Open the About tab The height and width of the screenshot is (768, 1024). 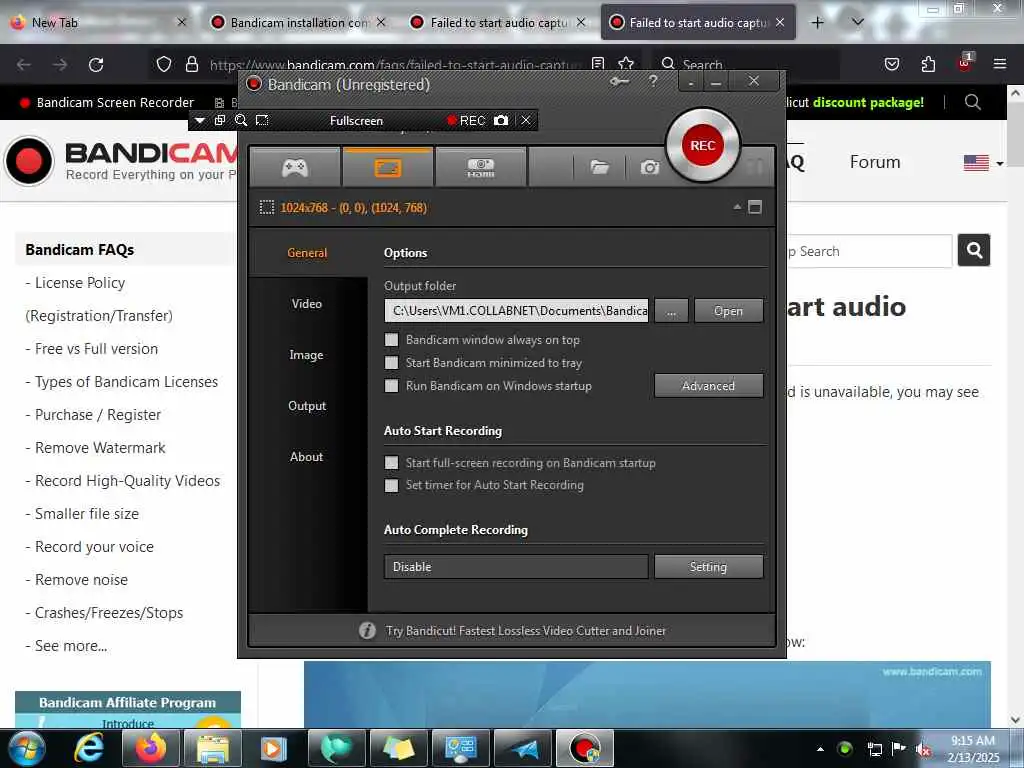[307, 456]
